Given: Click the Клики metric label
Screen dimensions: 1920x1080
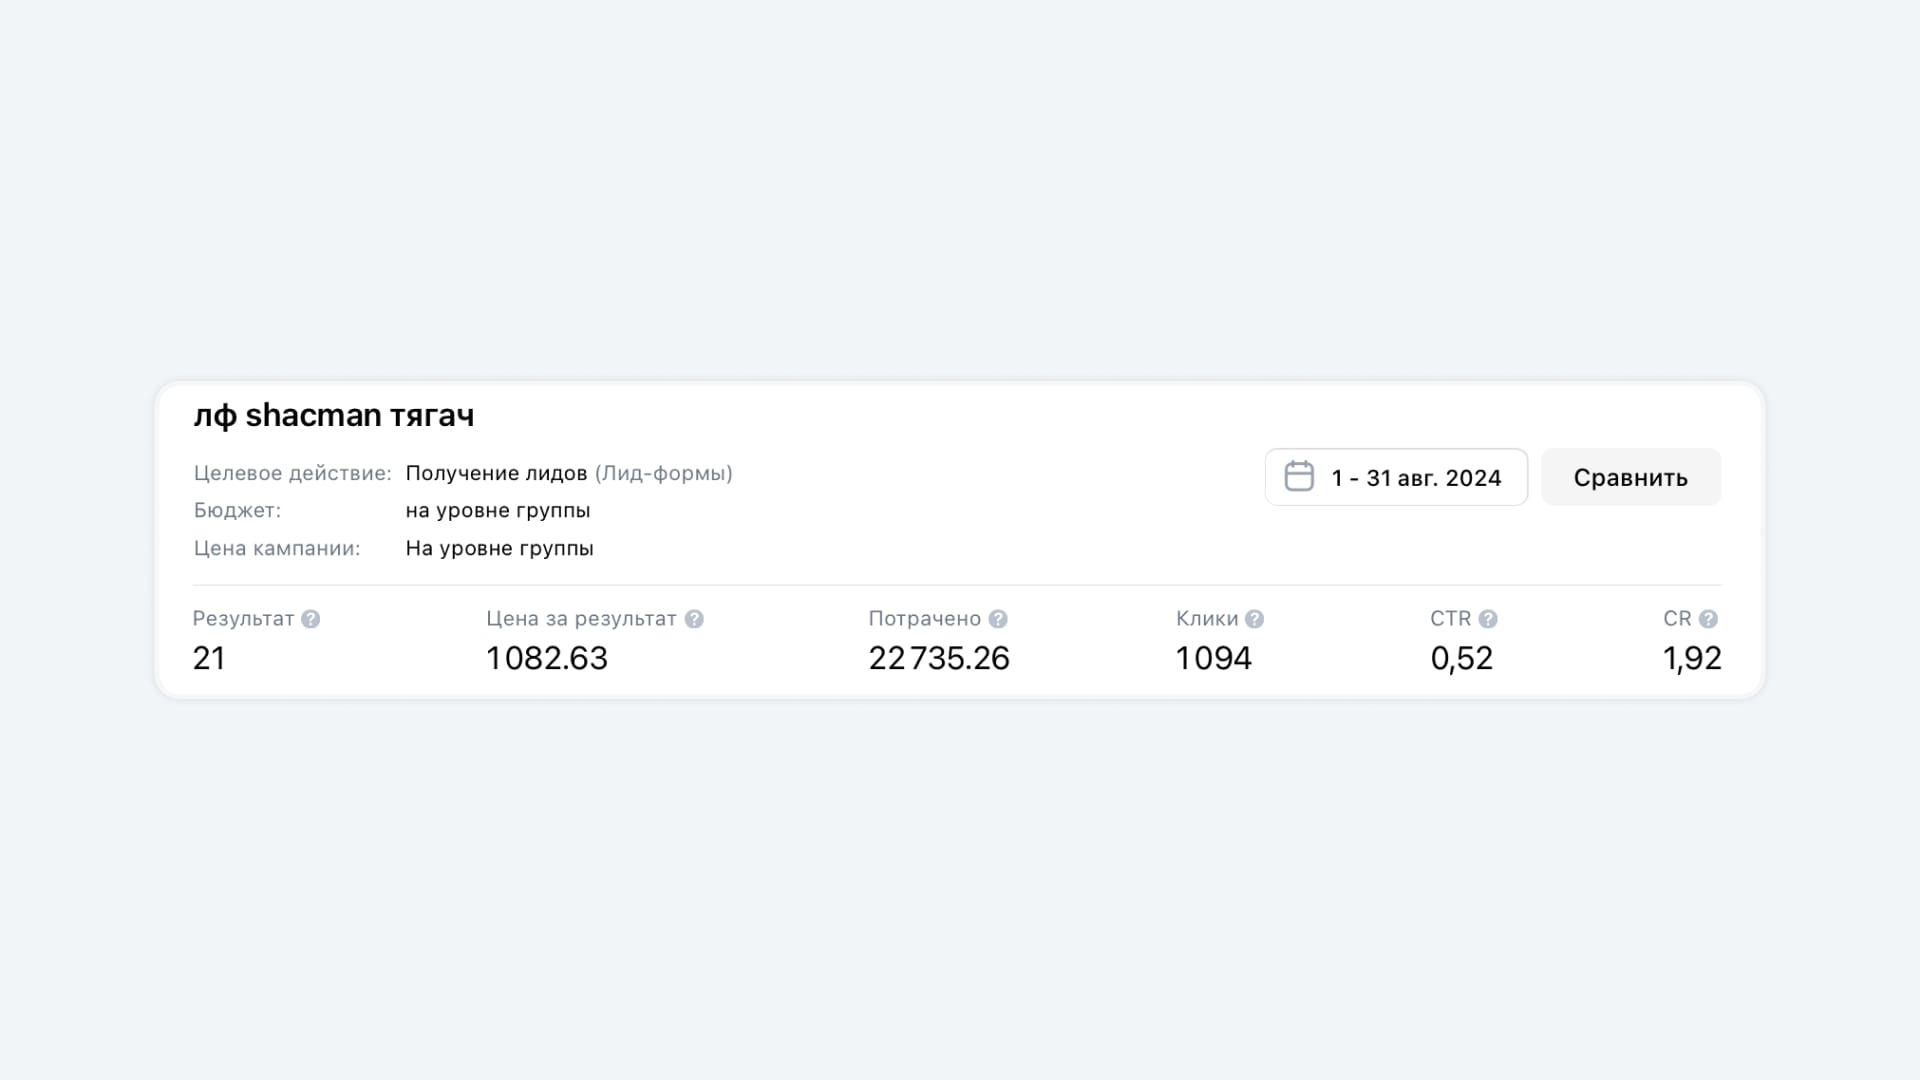Looking at the screenshot, I should (1207, 619).
